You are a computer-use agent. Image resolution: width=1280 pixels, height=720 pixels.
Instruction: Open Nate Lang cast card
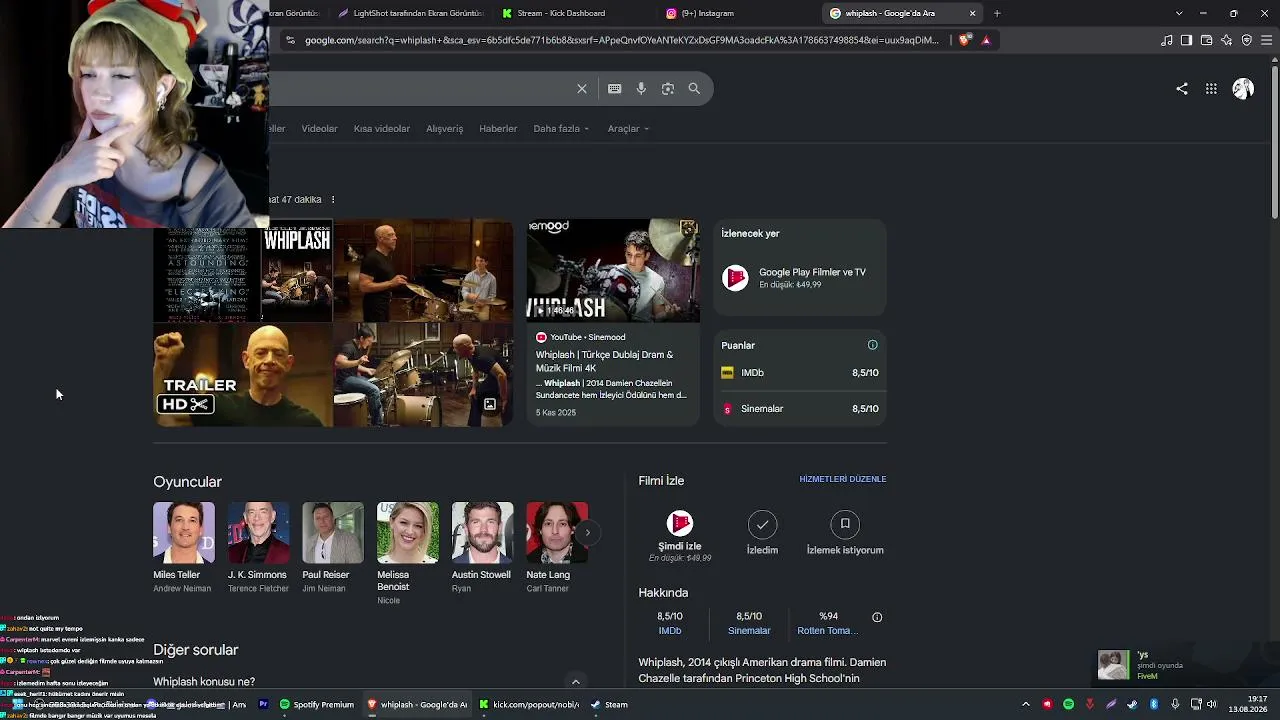pos(557,548)
